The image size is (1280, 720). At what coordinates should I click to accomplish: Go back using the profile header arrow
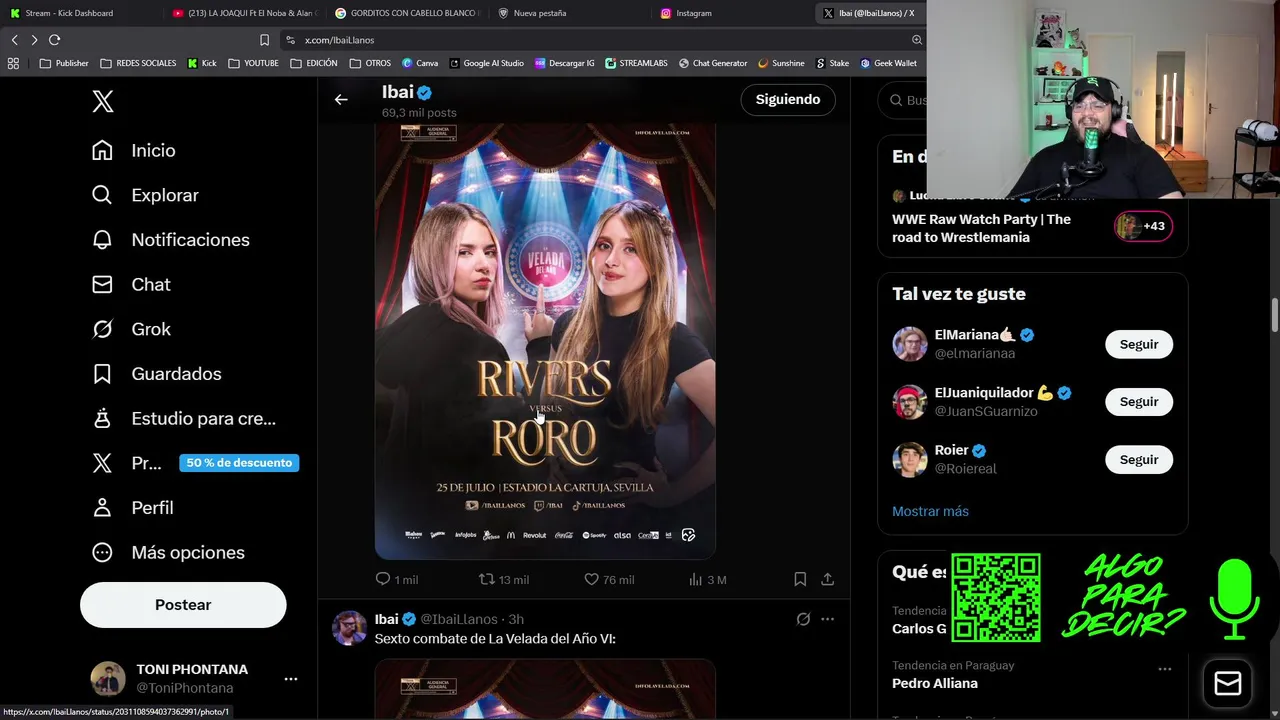pos(341,99)
